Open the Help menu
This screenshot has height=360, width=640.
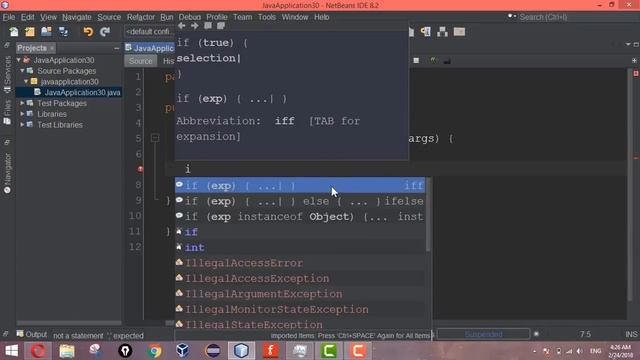pyautogui.click(x=322, y=17)
